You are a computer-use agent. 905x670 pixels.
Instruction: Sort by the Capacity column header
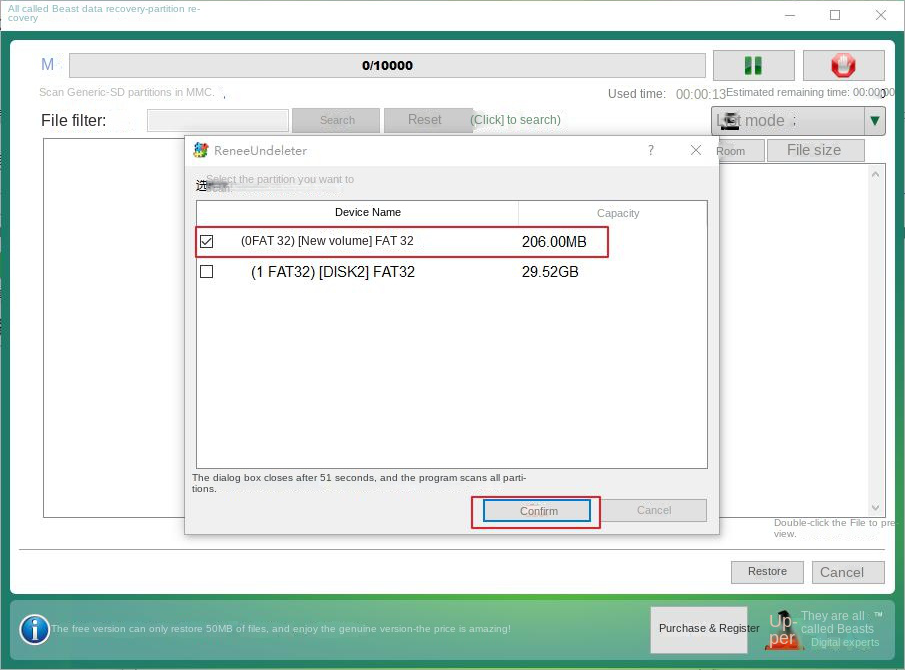617,213
